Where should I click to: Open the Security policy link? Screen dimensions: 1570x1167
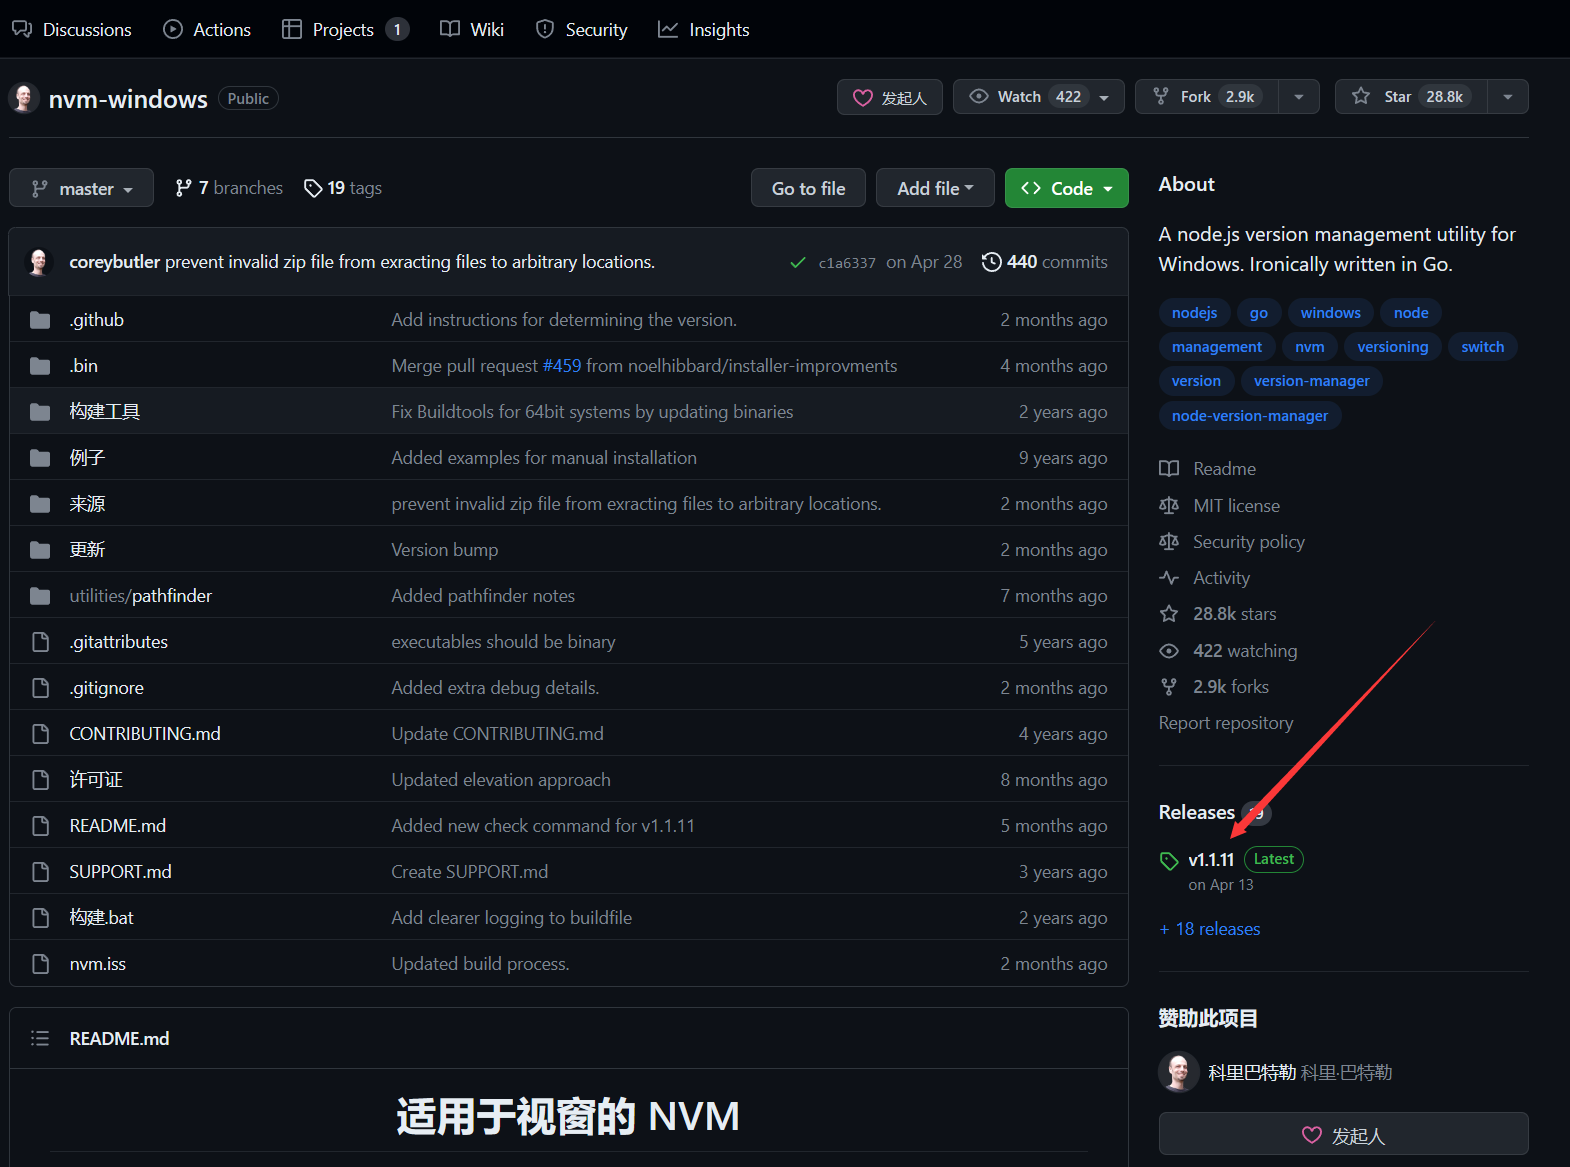[1232, 542]
